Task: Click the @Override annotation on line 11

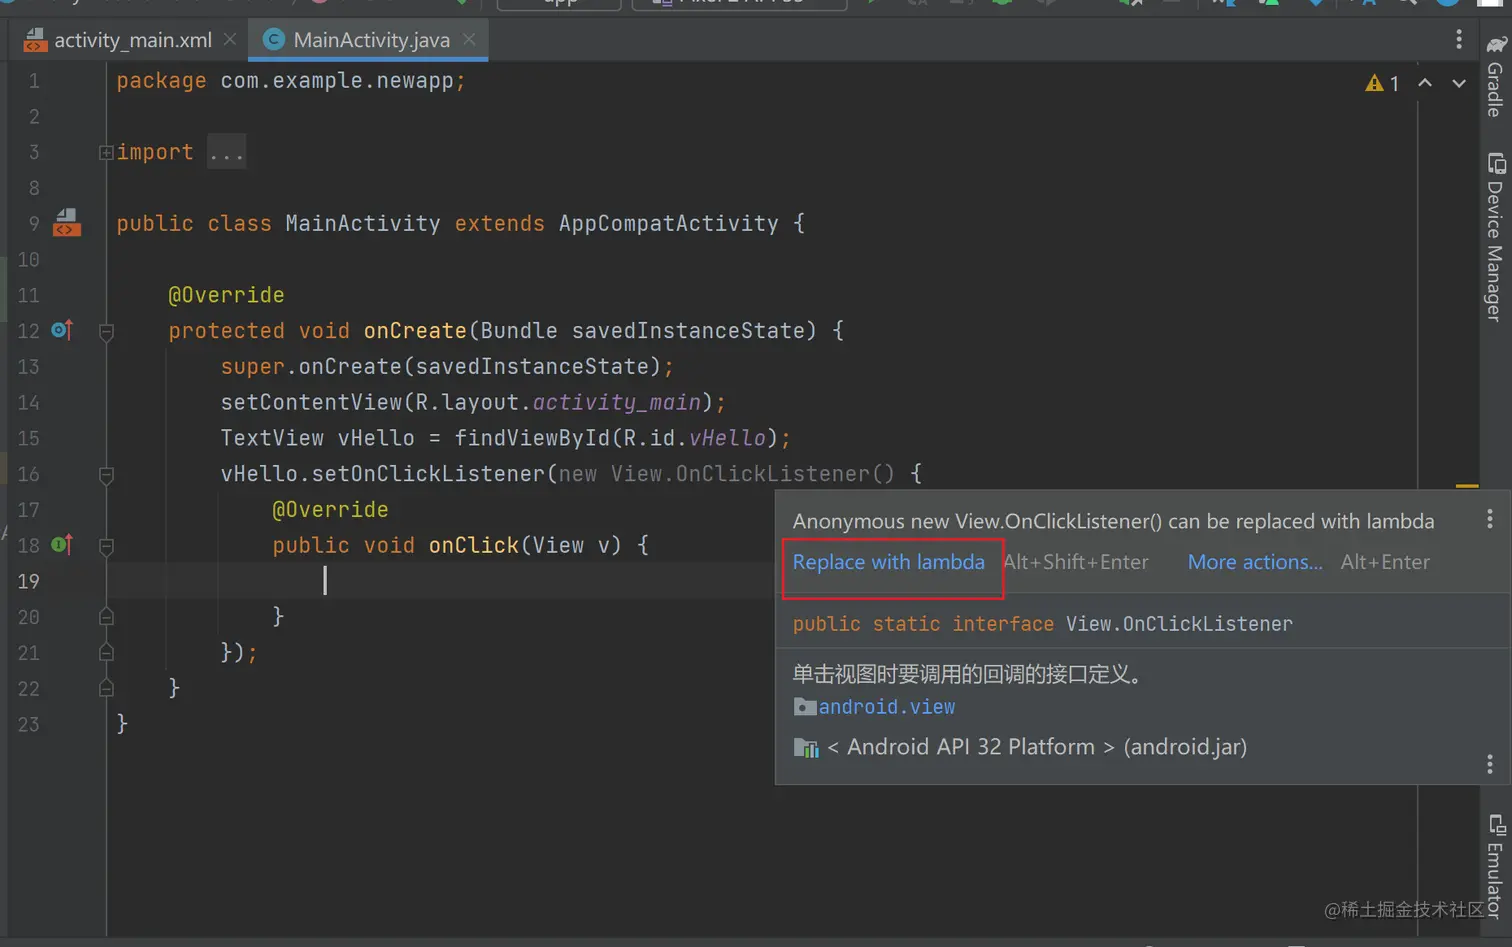Action: tap(226, 295)
